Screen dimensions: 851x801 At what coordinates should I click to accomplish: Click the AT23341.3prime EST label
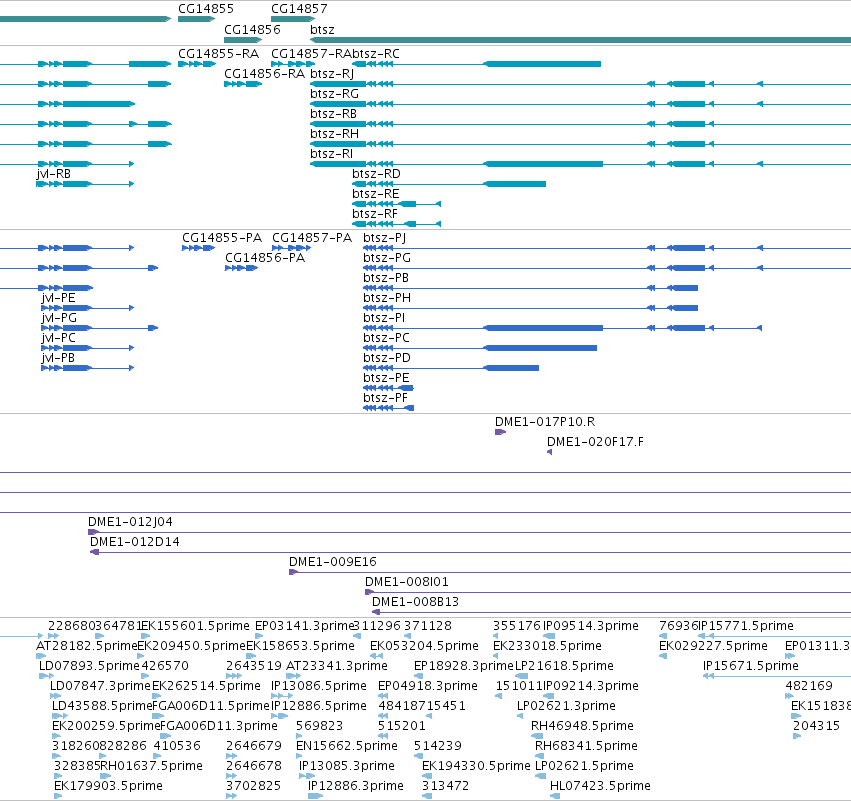pos(337,666)
